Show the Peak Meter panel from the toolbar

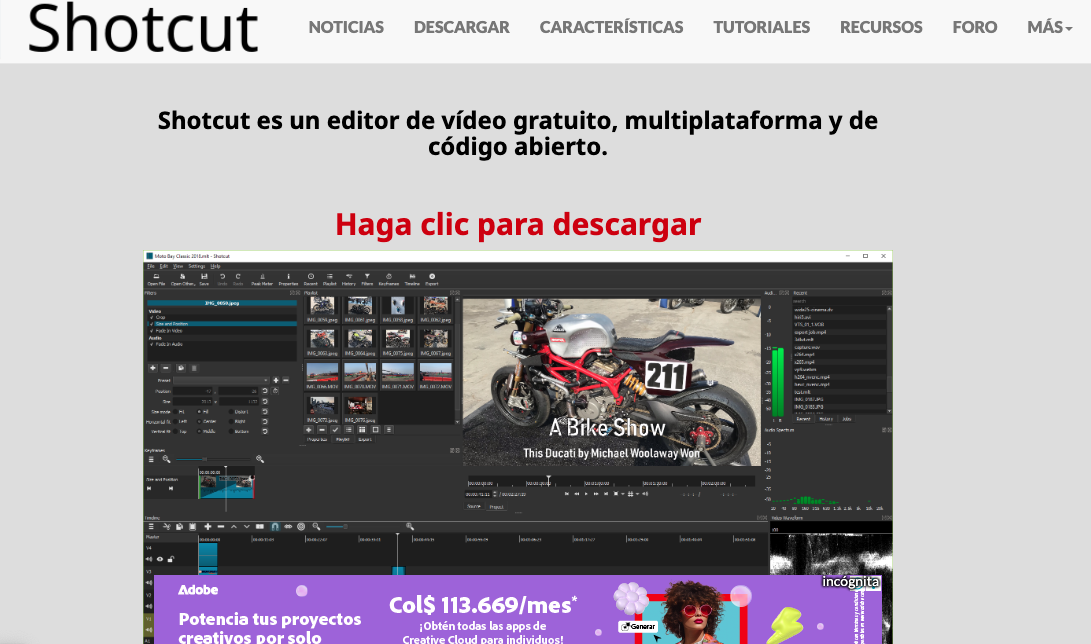pos(262,277)
